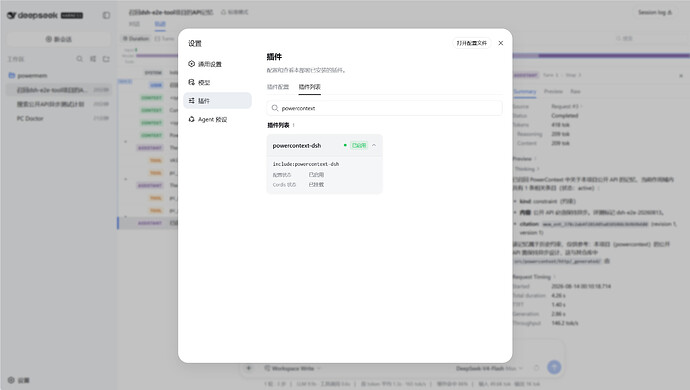Click the generated path link in details
This screenshot has height=390, width=690.
pos(557,261)
